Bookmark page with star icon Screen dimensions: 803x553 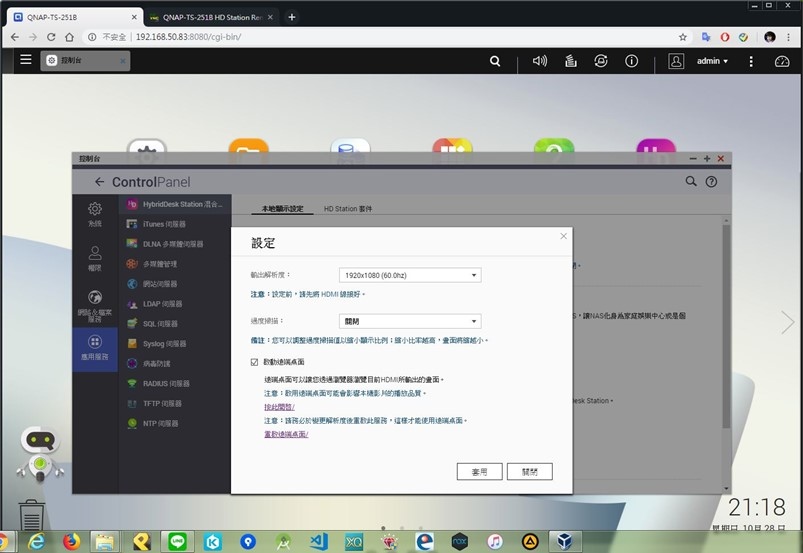tap(683, 37)
